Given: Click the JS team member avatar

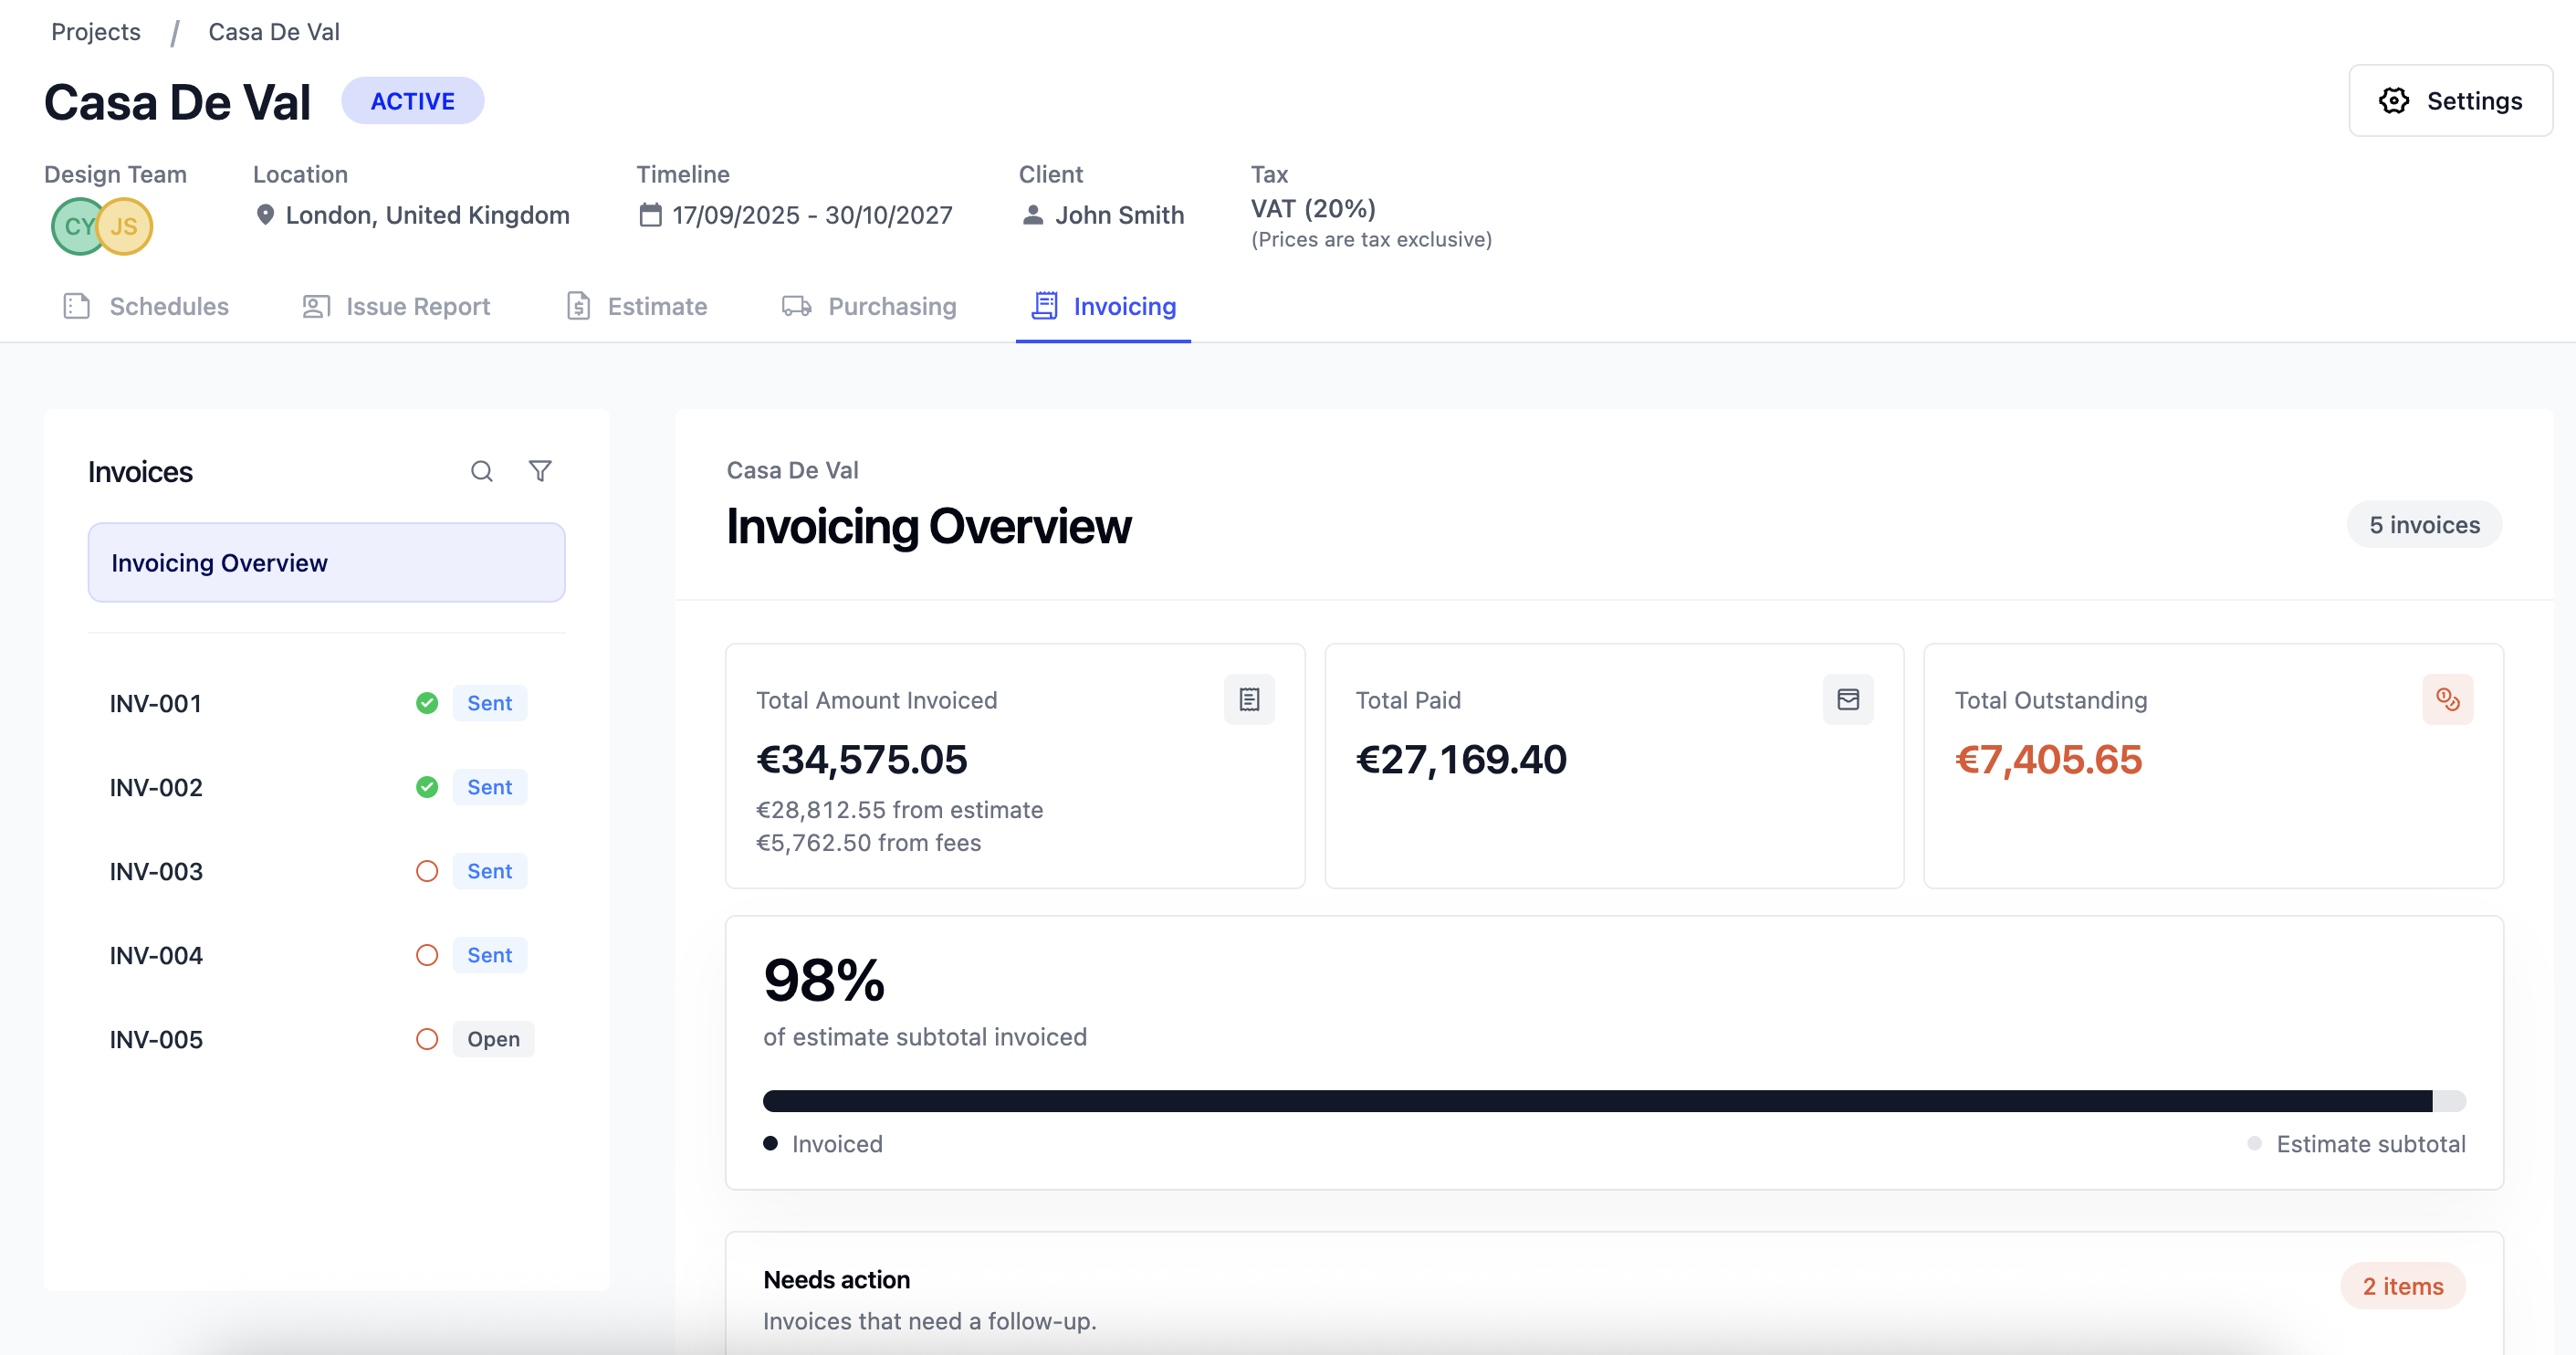Looking at the screenshot, I should 125,226.
